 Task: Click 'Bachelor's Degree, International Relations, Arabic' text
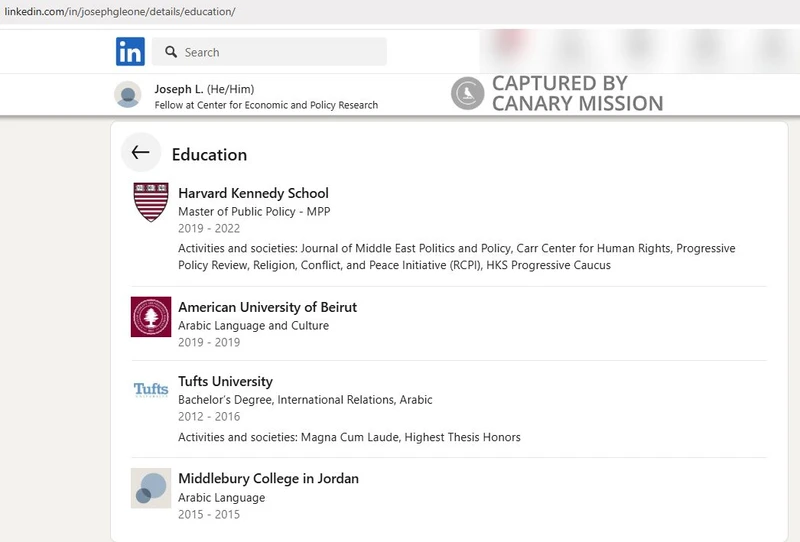305,400
